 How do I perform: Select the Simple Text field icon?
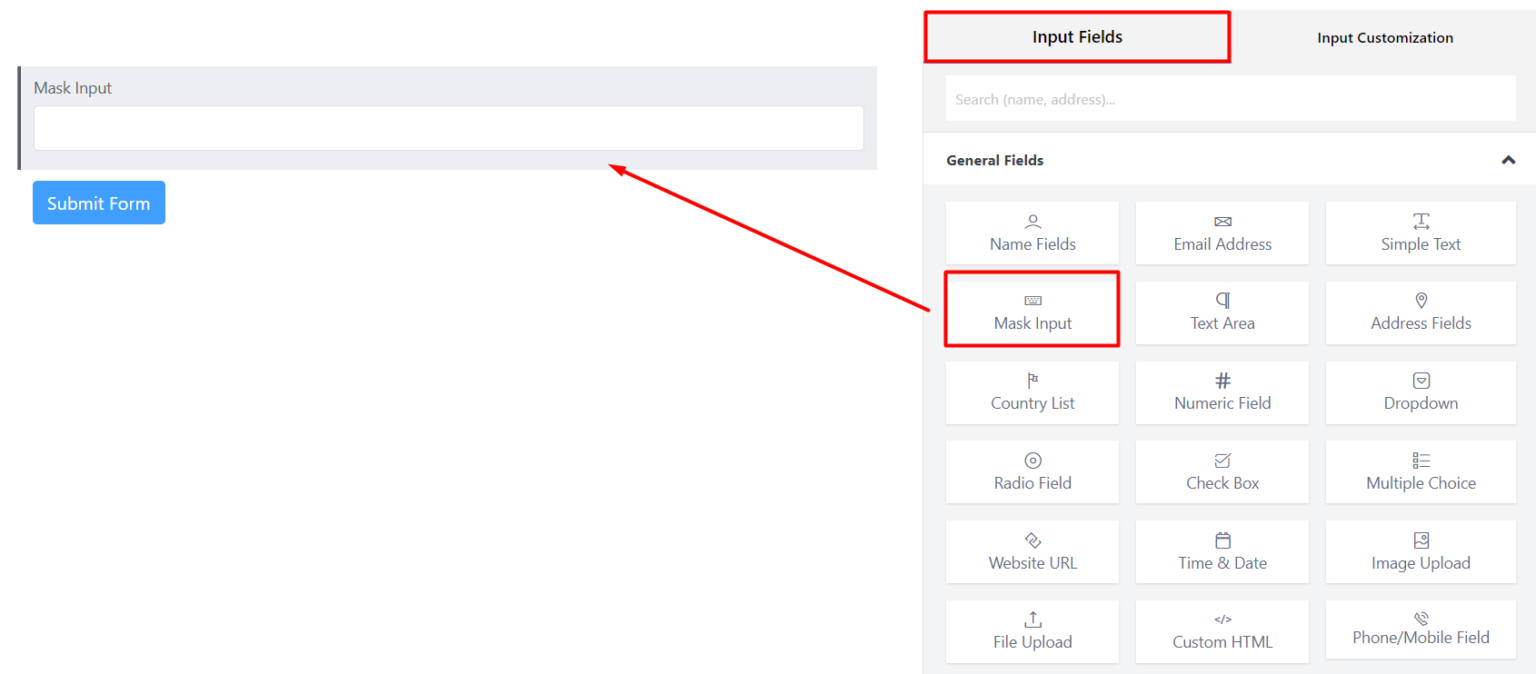tap(1420, 232)
